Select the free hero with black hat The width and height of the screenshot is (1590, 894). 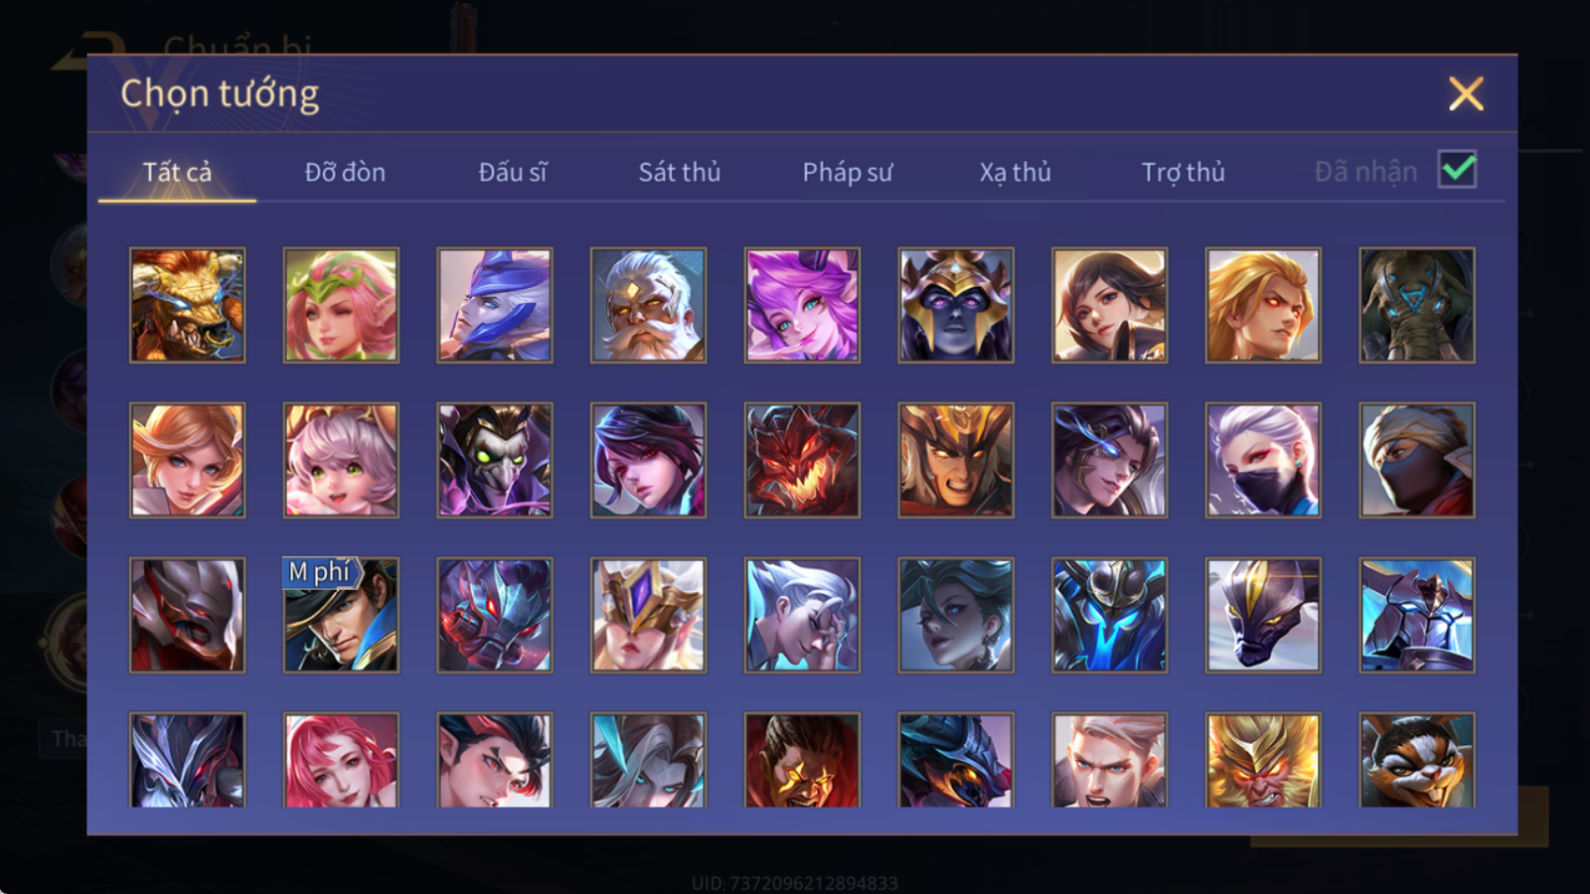pos(341,615)
